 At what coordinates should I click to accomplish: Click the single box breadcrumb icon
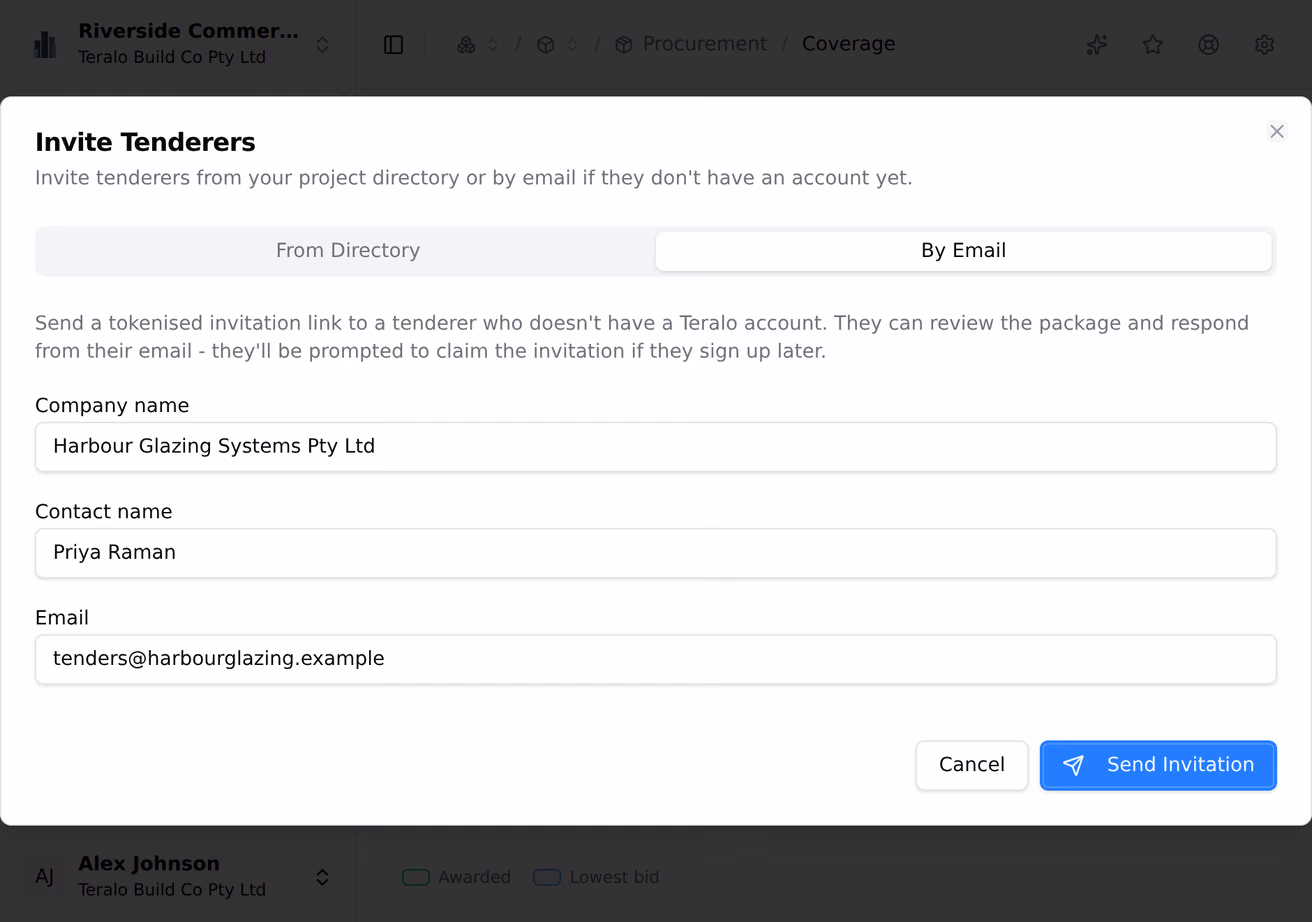546,45
